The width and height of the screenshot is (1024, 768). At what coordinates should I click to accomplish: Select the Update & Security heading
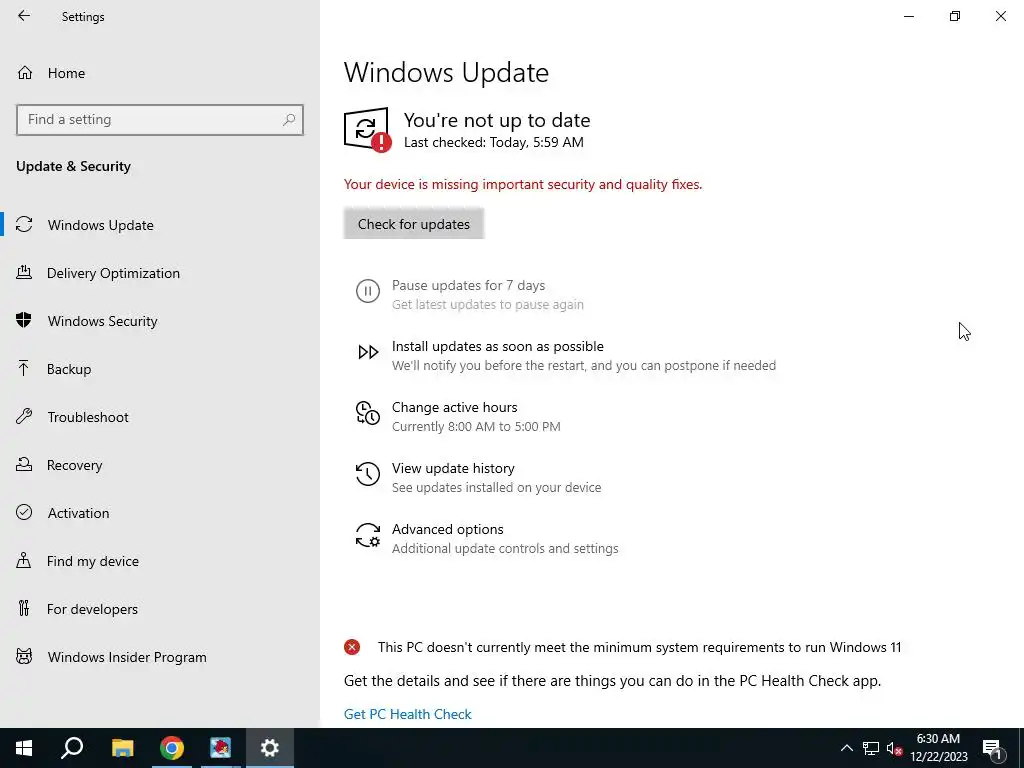coord(73,166)
